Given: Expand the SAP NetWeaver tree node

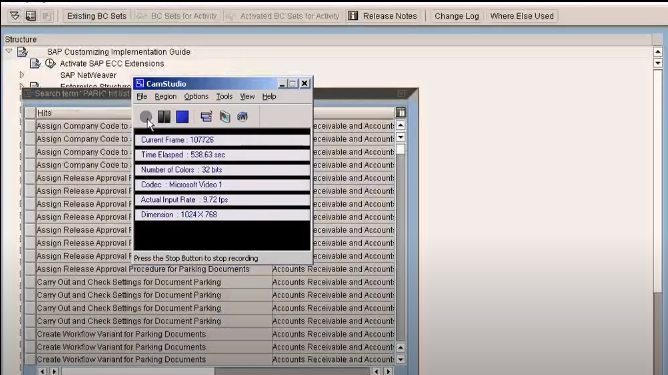Looking at the screenshot, I should tap(22, 75).
